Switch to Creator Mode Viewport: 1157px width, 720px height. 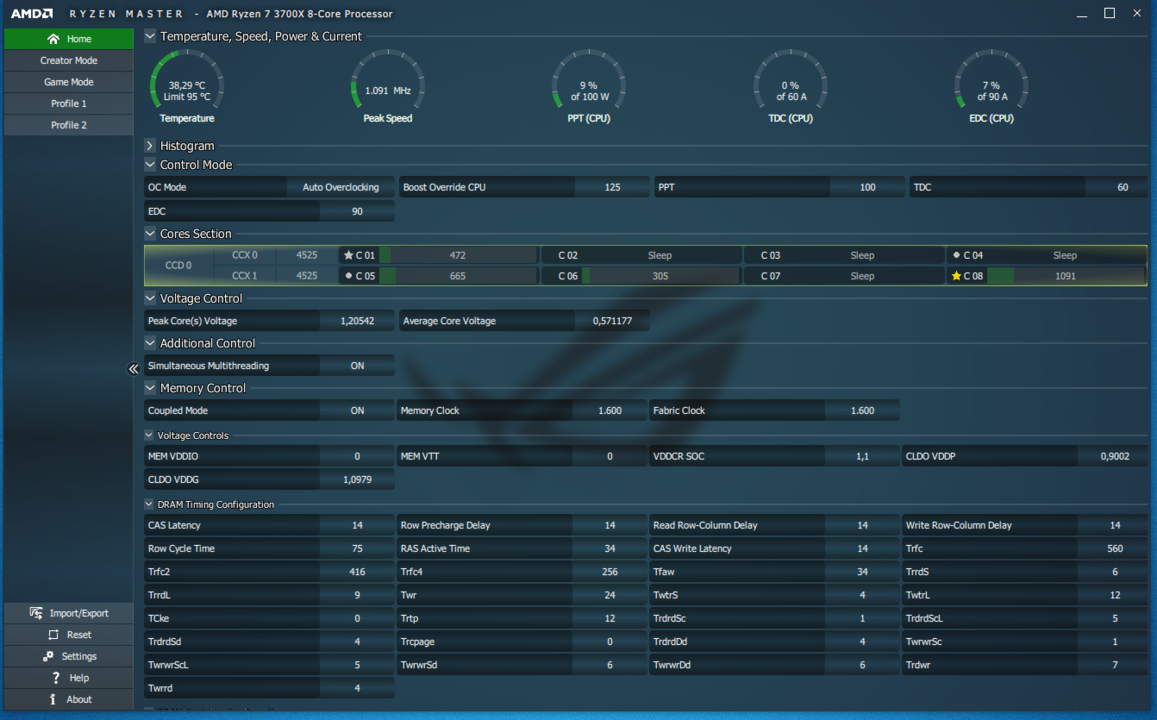click(69, 60)
